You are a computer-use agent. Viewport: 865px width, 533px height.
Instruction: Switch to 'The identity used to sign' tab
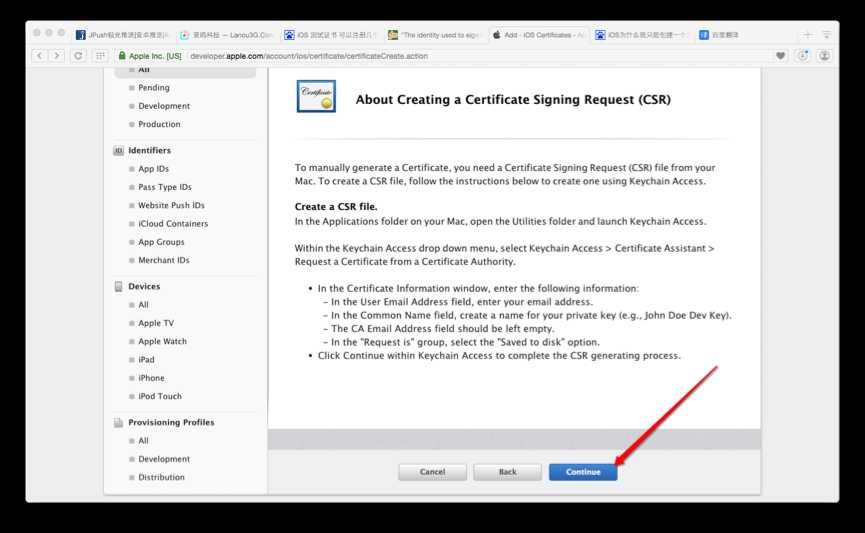pyautogui.click(x=434, y=35)
